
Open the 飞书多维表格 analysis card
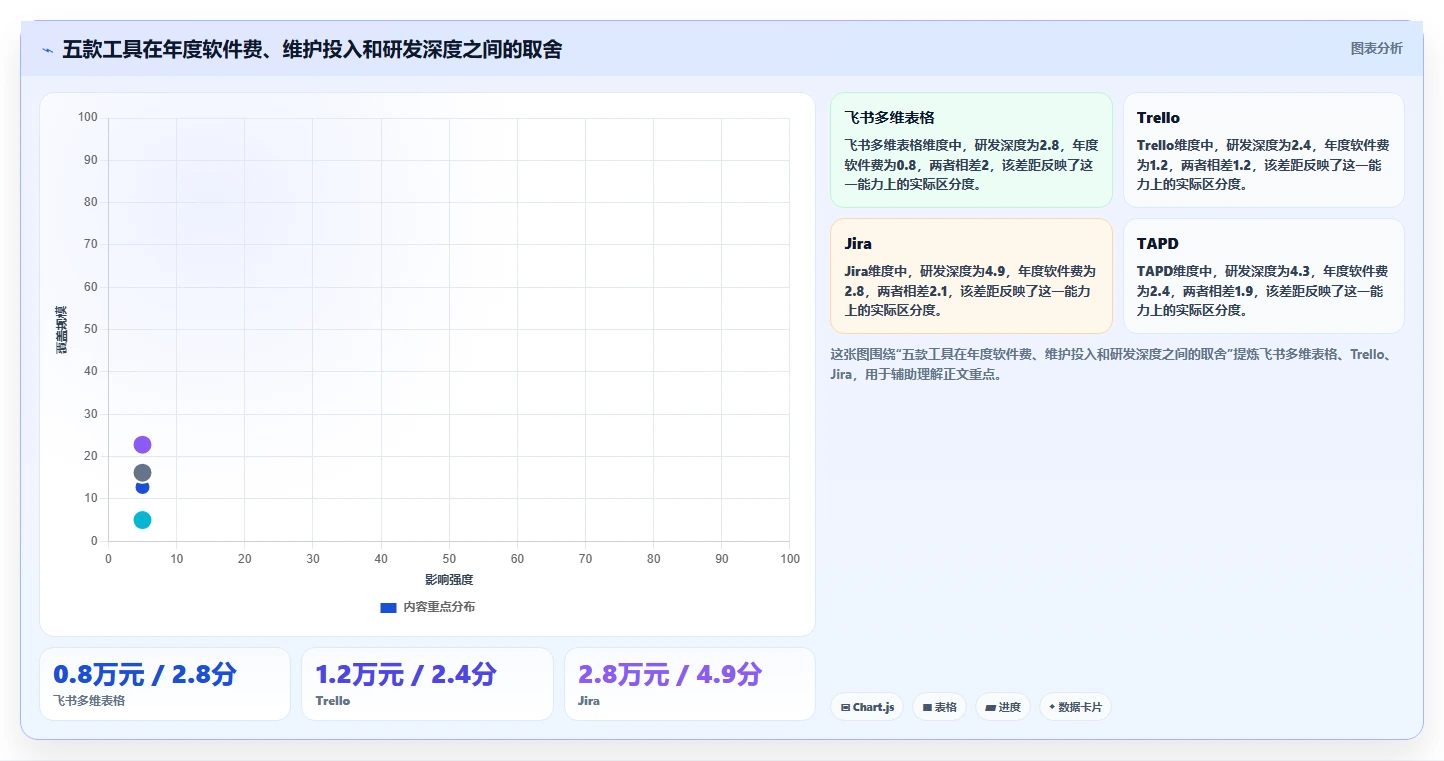[x=971, y=150]
